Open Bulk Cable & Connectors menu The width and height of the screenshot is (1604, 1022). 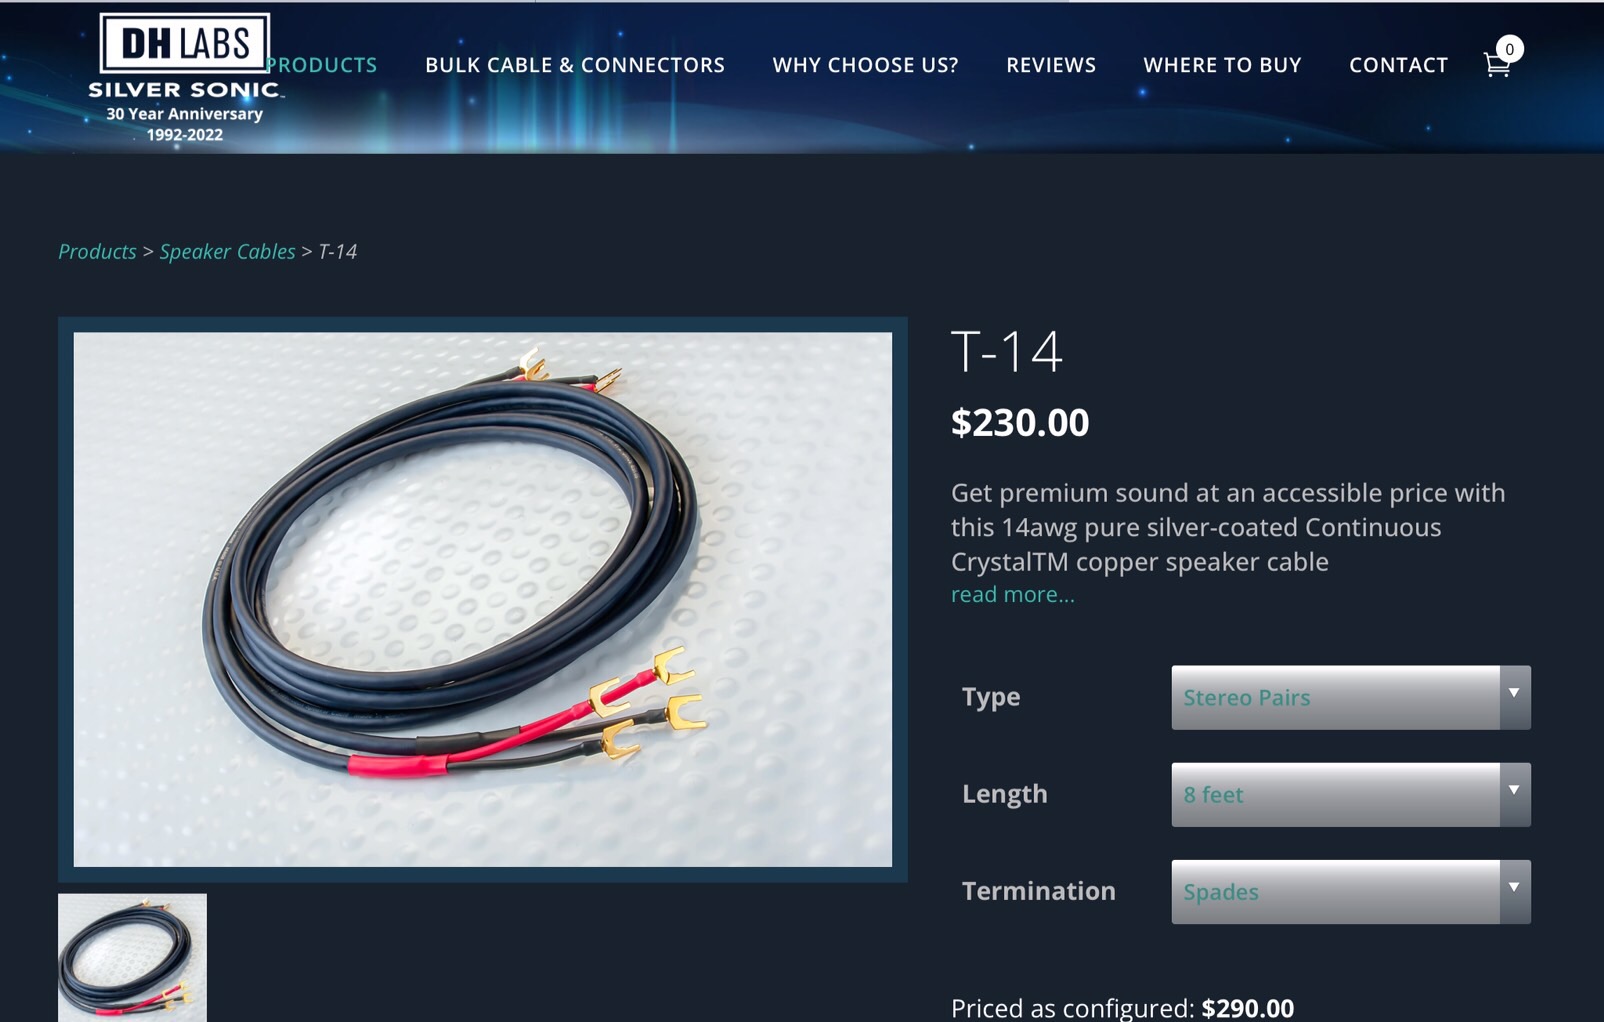click(x=575, y=65)
